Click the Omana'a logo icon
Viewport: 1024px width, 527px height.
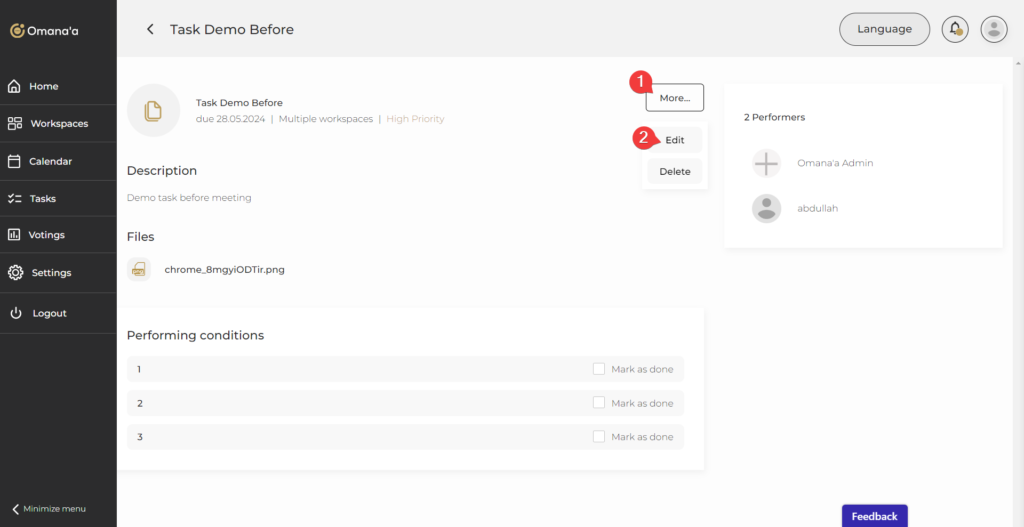17,30
